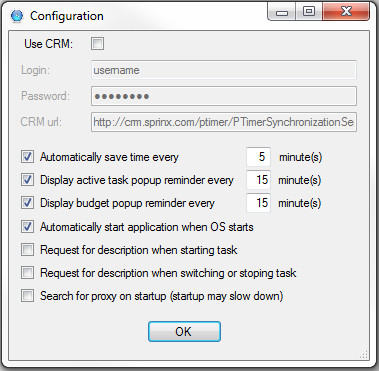Click the resize grip at window corner
Image resolution: width=379 pixels, height=371 pixels.
click(x=364, y=354)
